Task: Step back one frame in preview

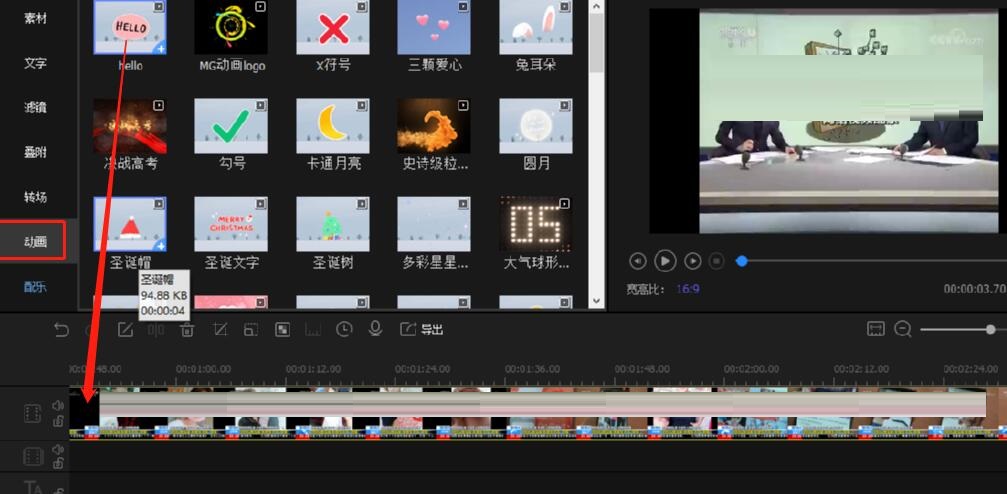Action: tap(637, 261)
